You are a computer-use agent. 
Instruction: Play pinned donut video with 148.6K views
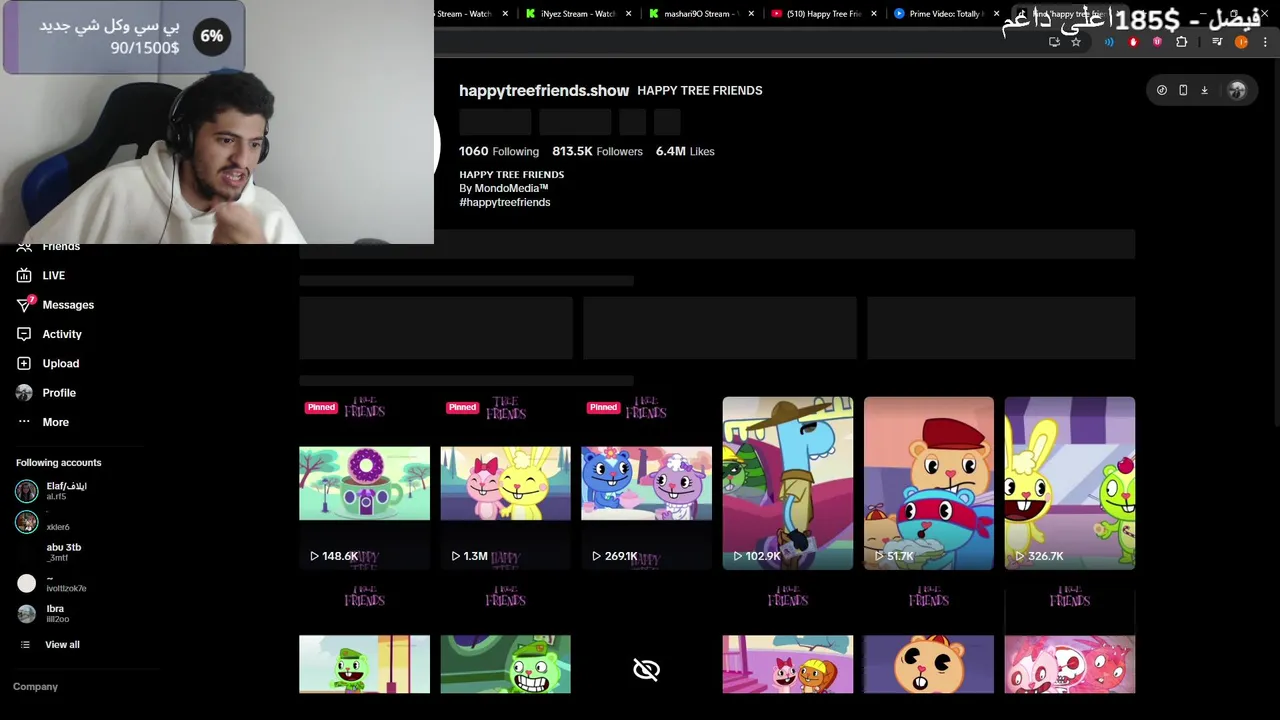[x=364, y=483]
